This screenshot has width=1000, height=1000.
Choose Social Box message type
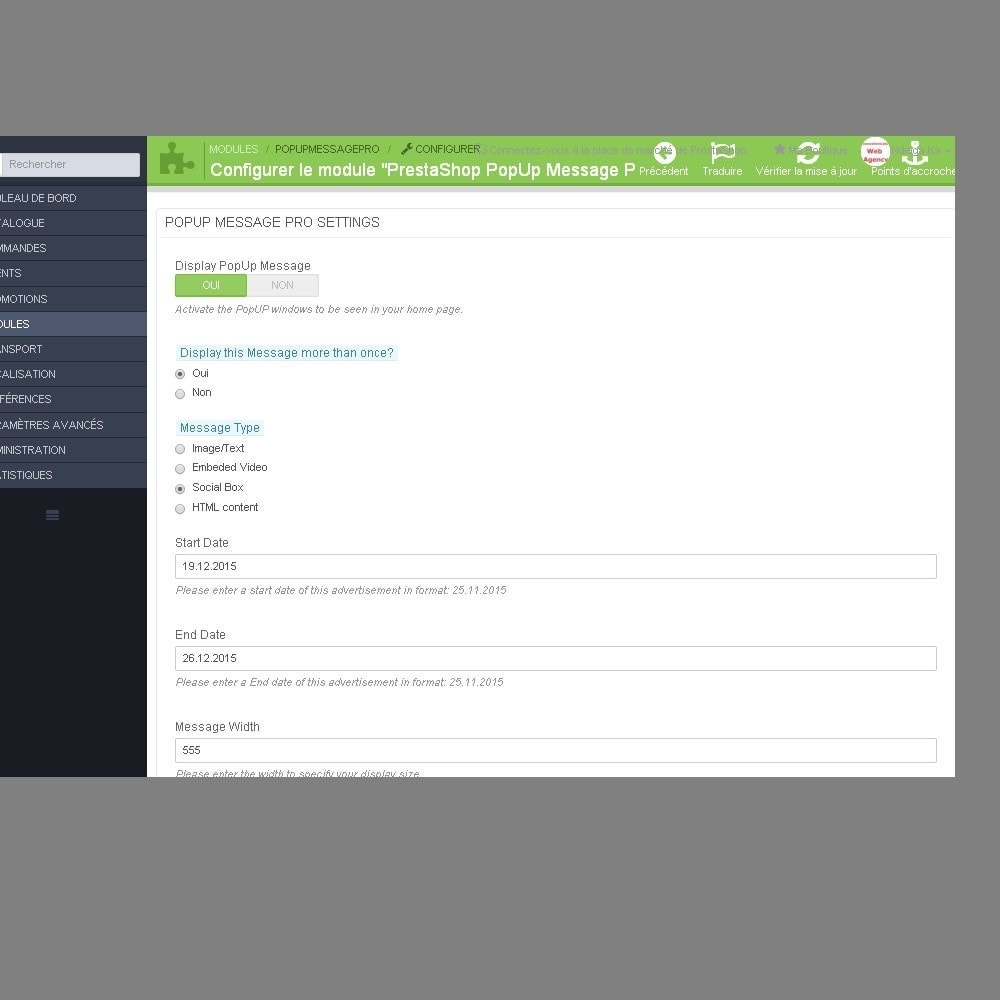(x=180, y=489)
